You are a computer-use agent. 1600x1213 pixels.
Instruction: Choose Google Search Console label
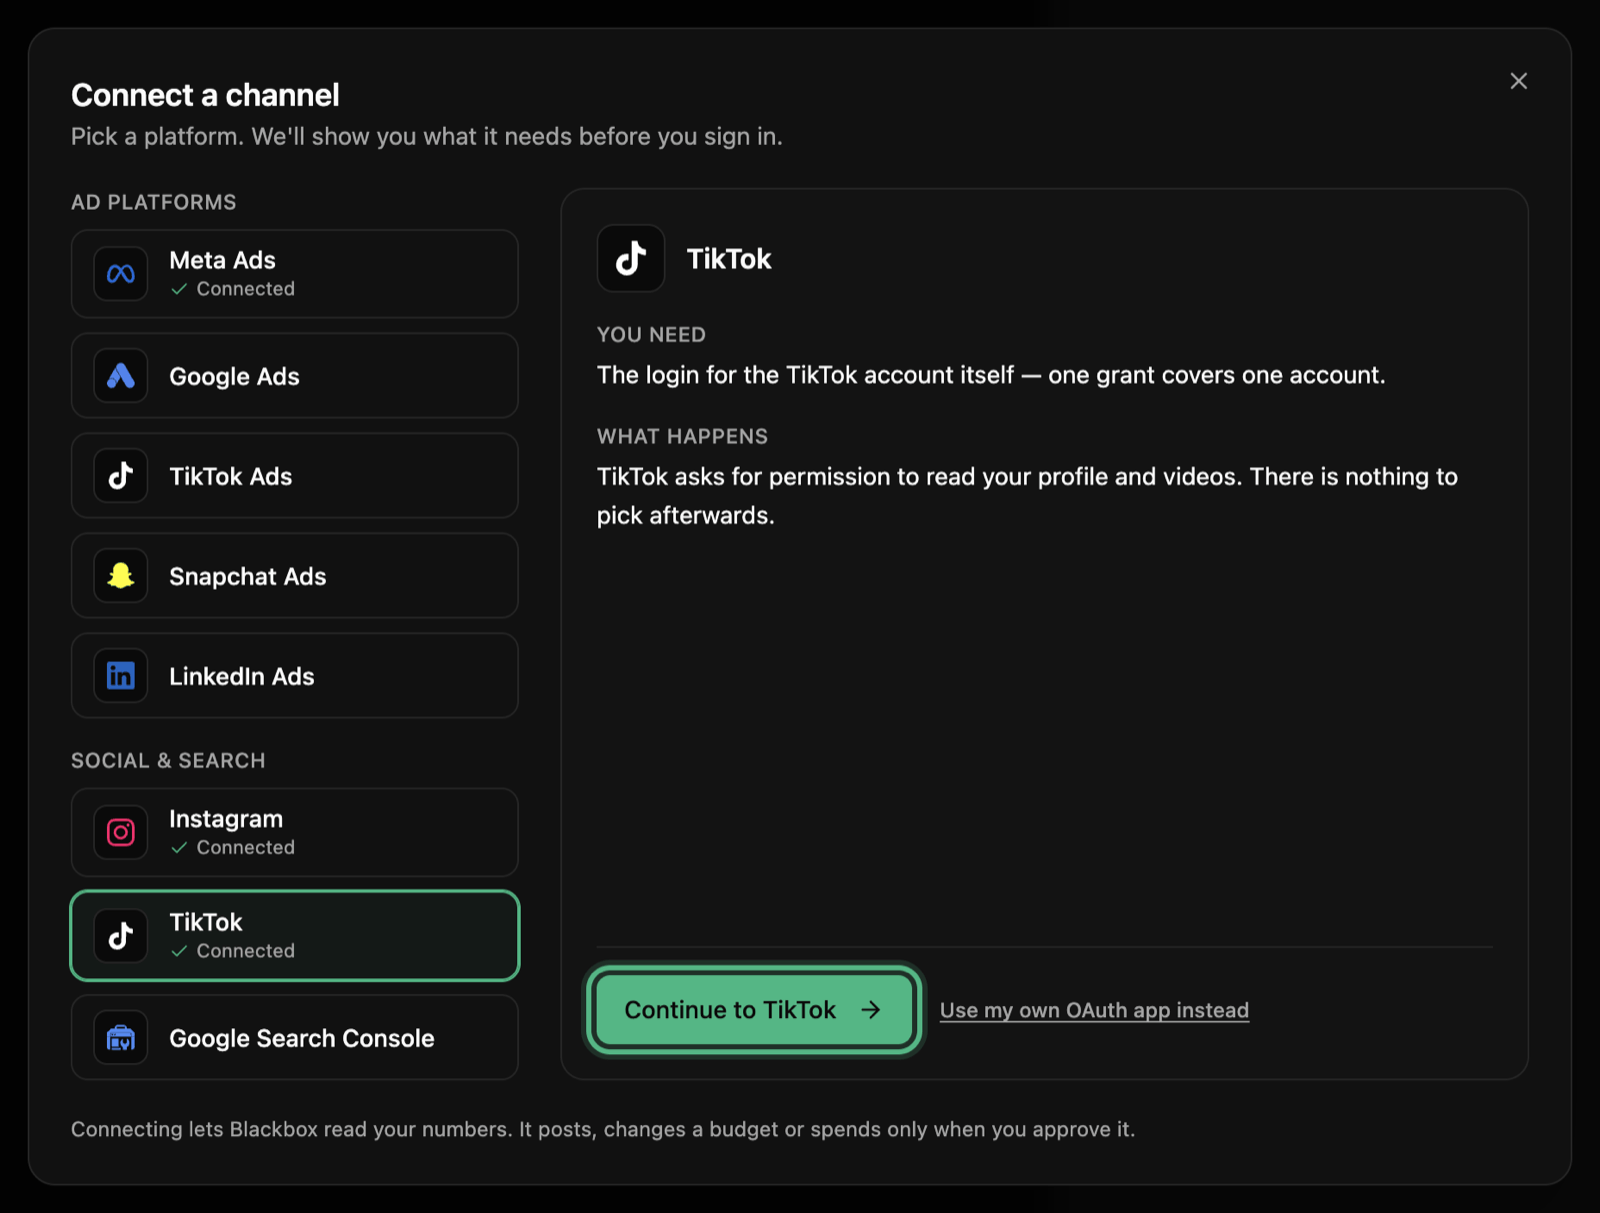(x=302, y=1038)
